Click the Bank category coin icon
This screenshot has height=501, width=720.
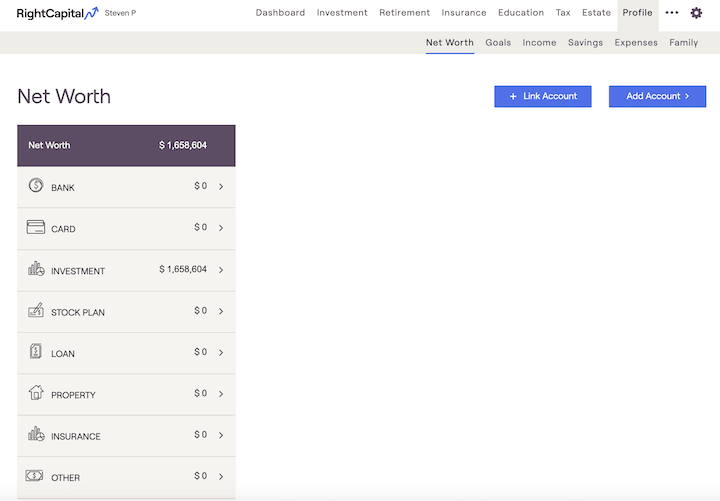tap(36, 186)
